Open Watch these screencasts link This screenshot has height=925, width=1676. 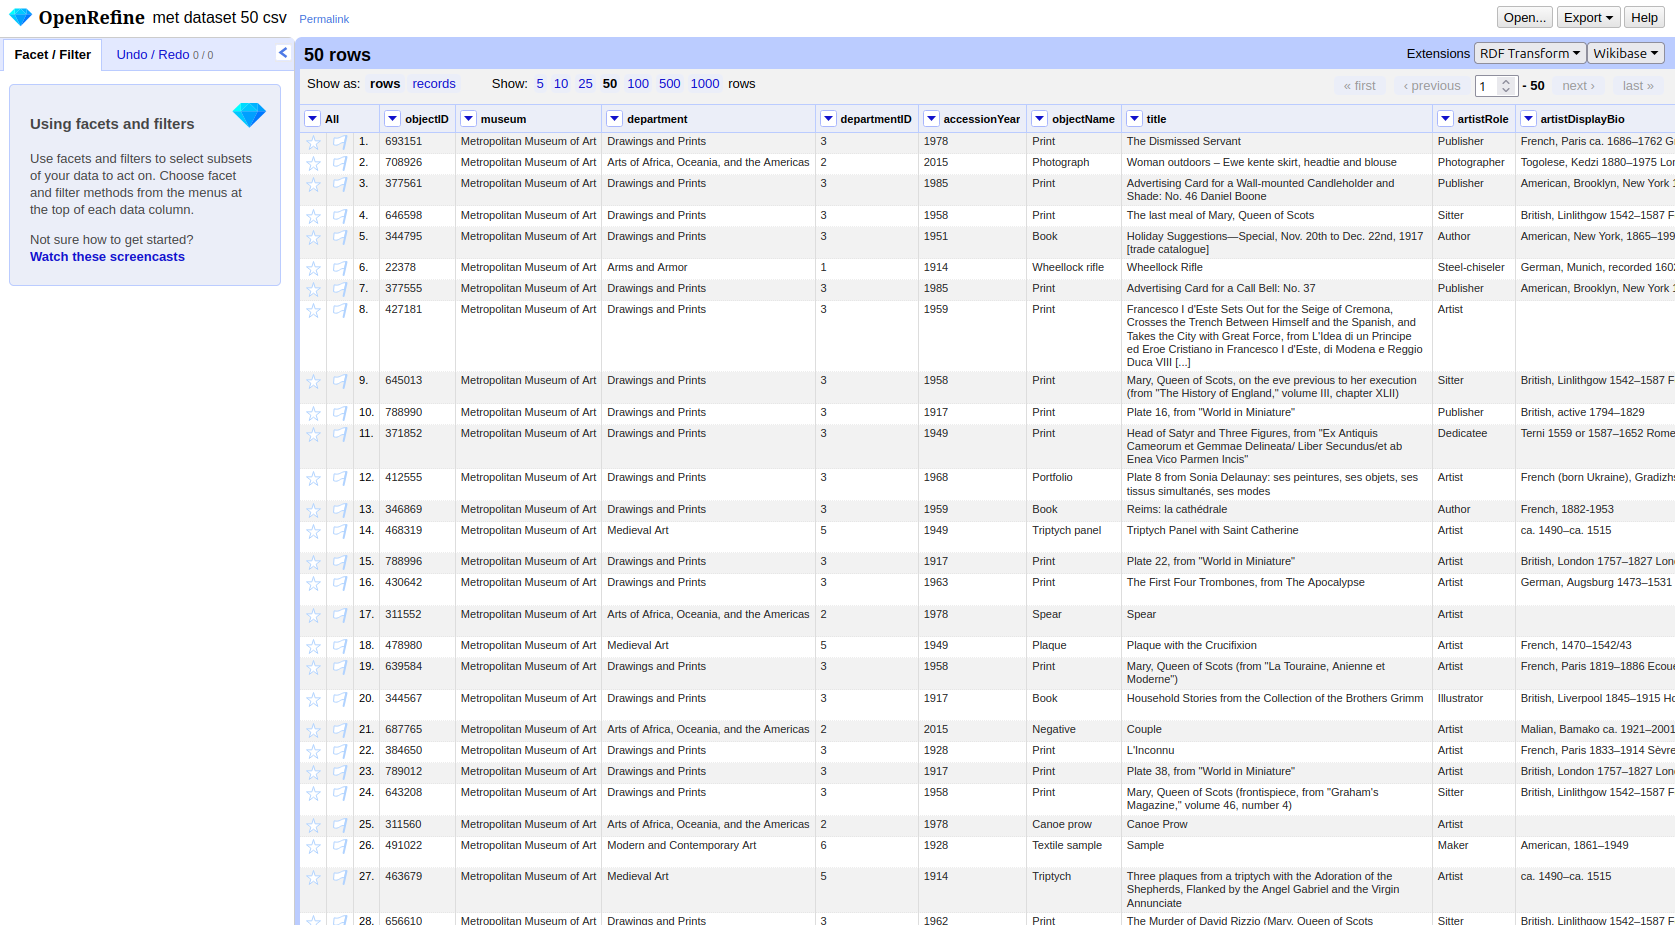pos(107,257)
